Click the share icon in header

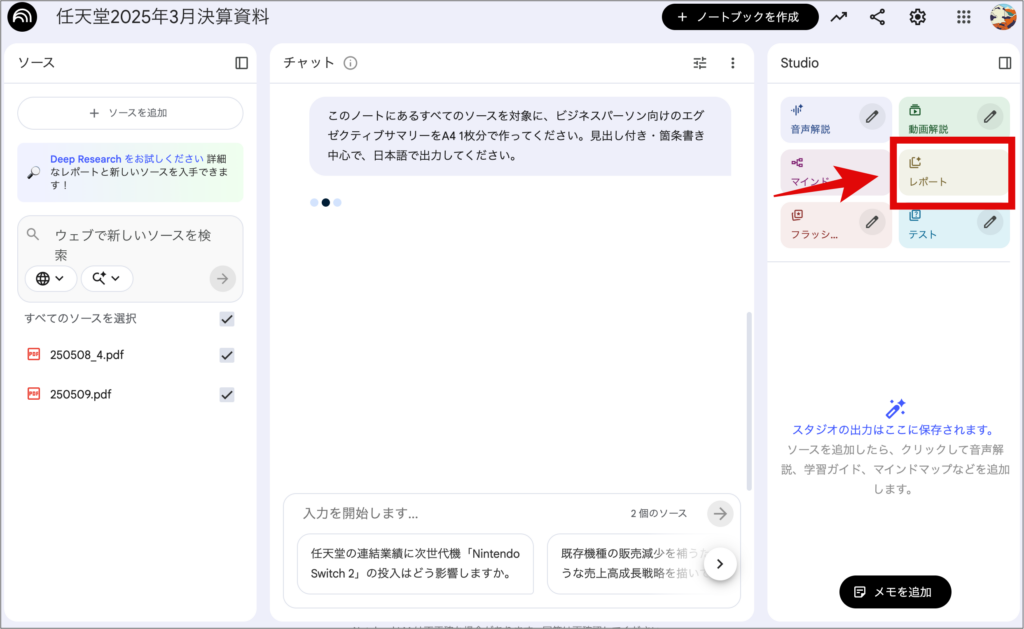(877, 17)
